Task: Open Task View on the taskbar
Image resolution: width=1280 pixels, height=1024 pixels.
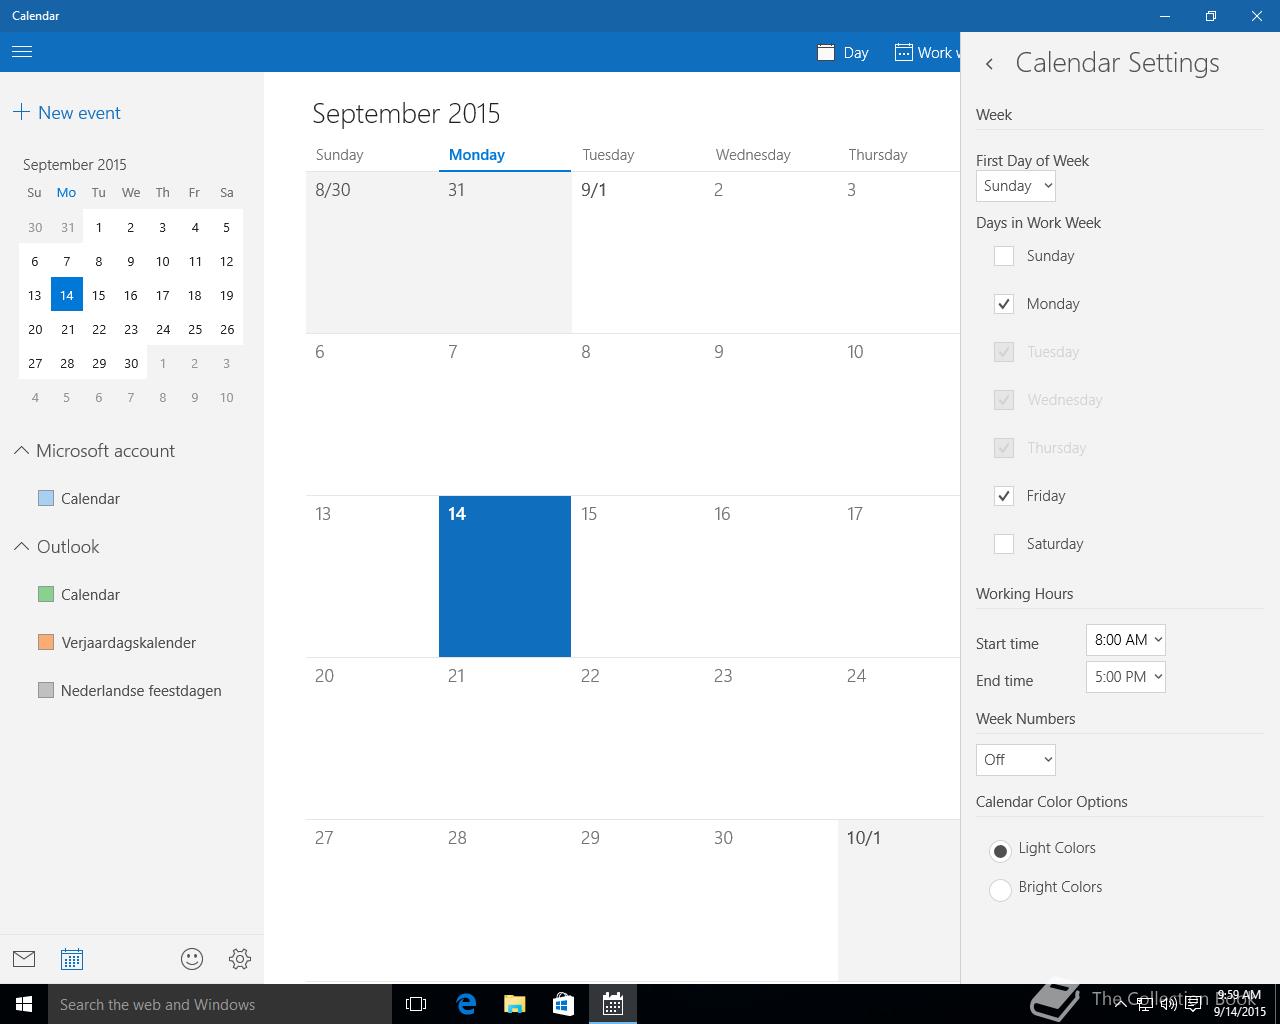Action: [416, 1004]
